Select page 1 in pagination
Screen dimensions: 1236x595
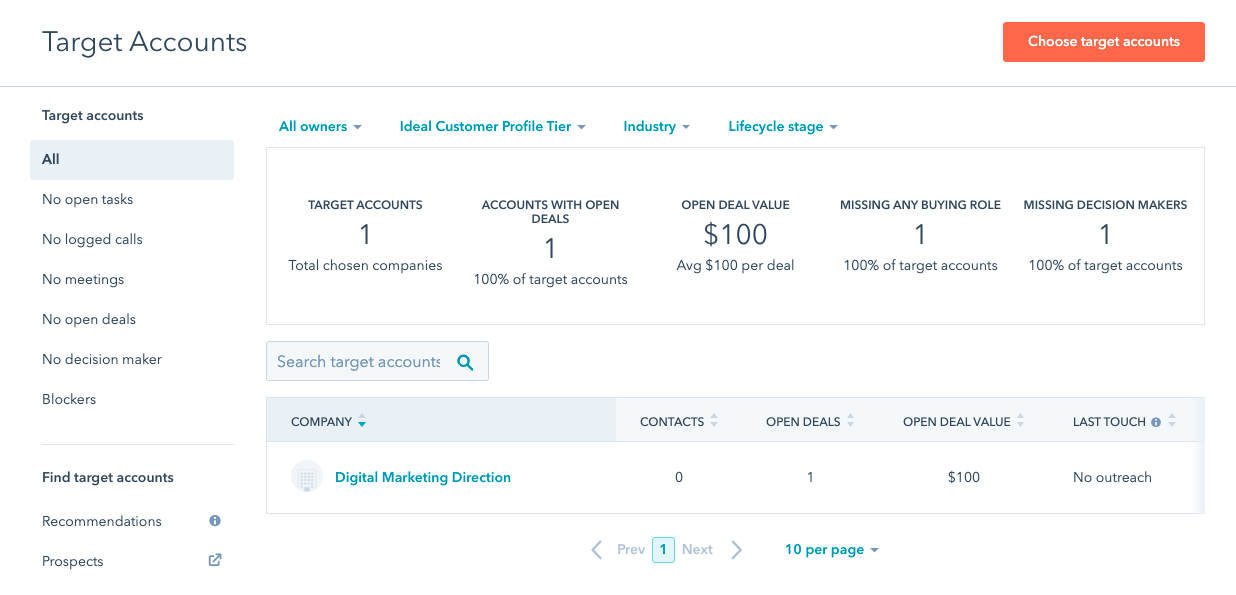click(x=662, y=549)
